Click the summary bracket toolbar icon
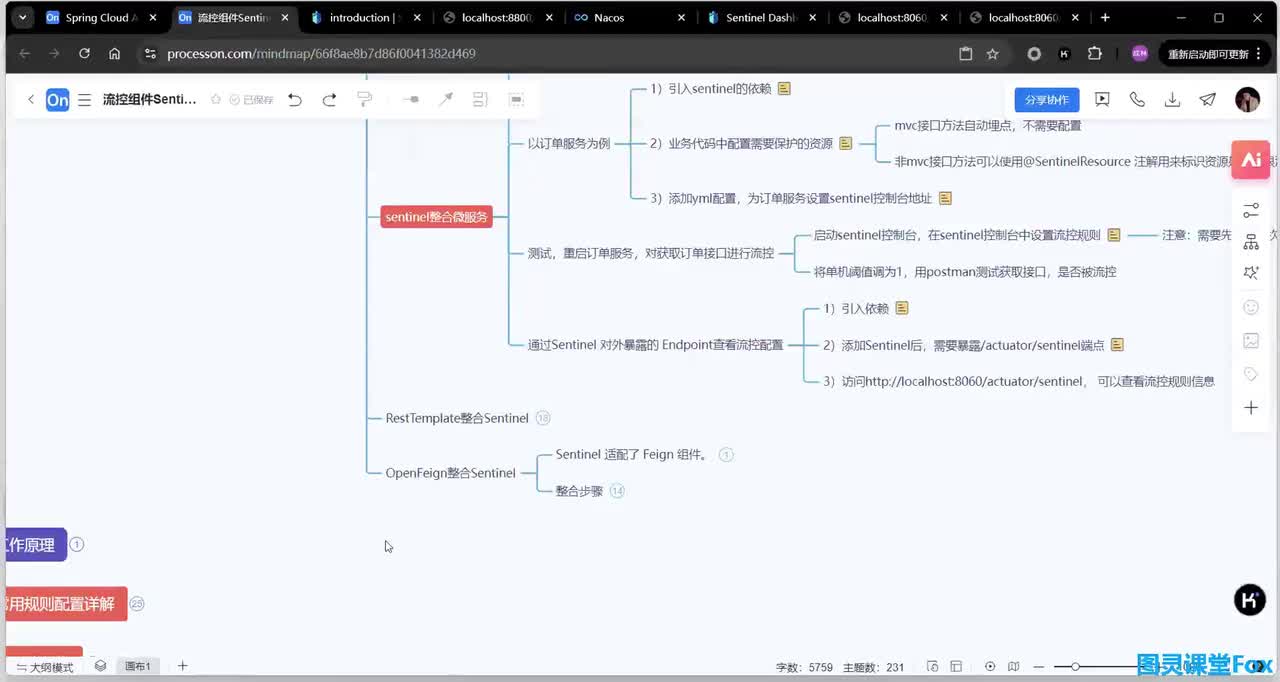 [480, 99]
